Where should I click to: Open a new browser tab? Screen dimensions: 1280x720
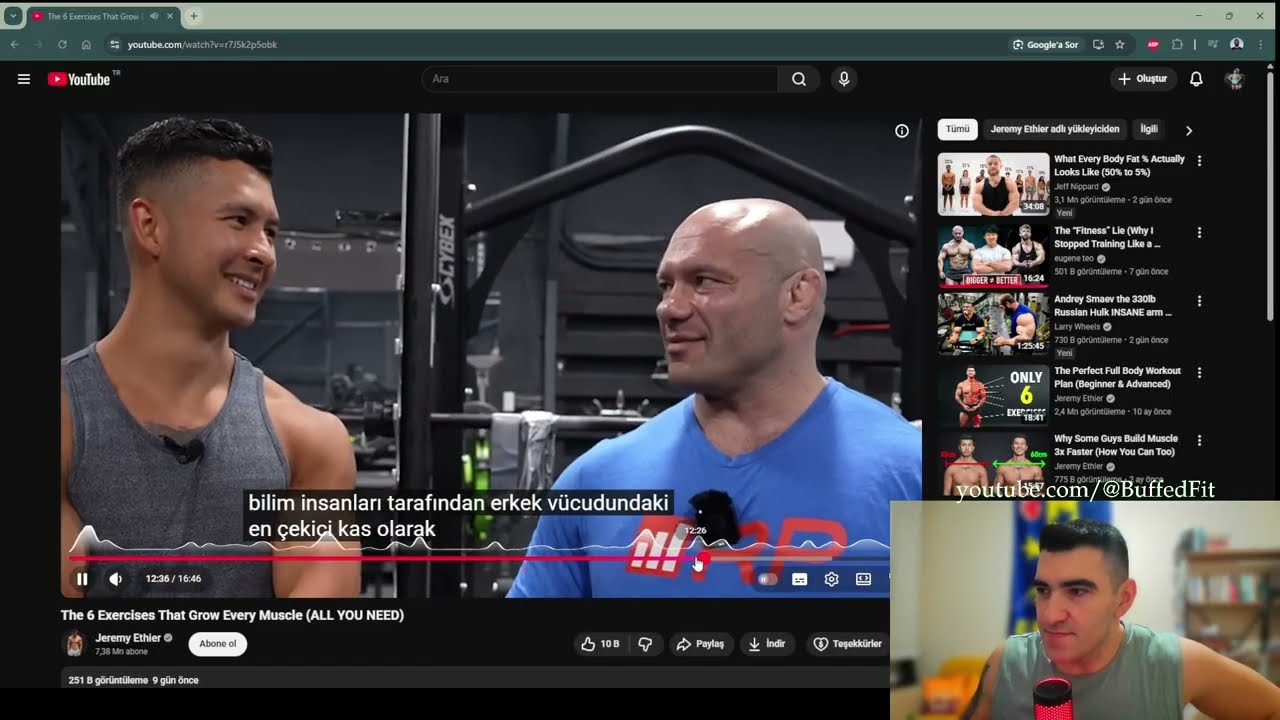point(194,16)
